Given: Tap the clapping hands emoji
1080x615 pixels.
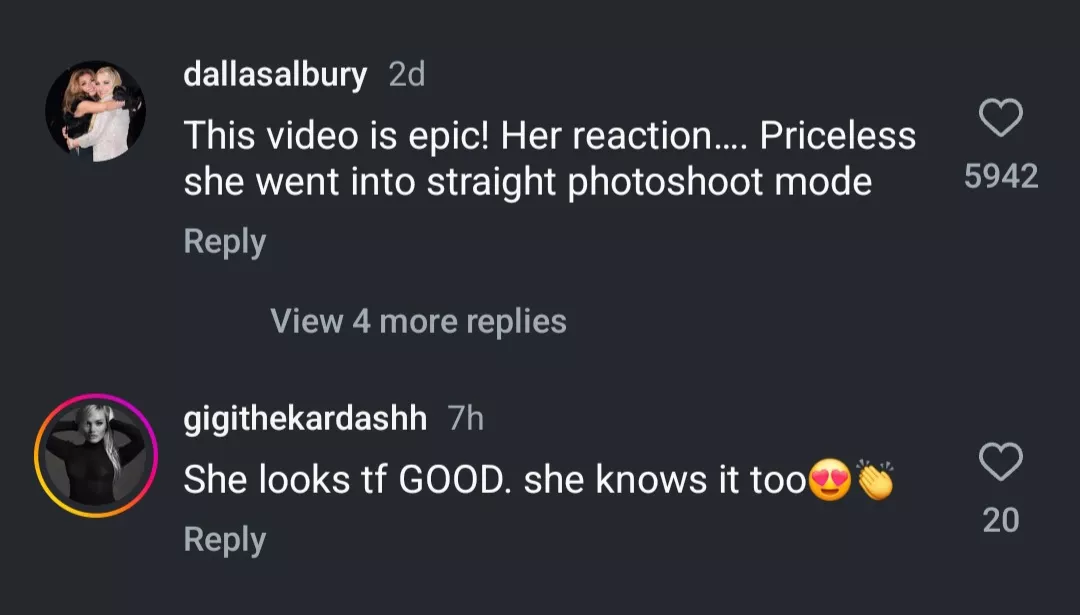Looking at the screenshot, I should click(x=875, y=481).
